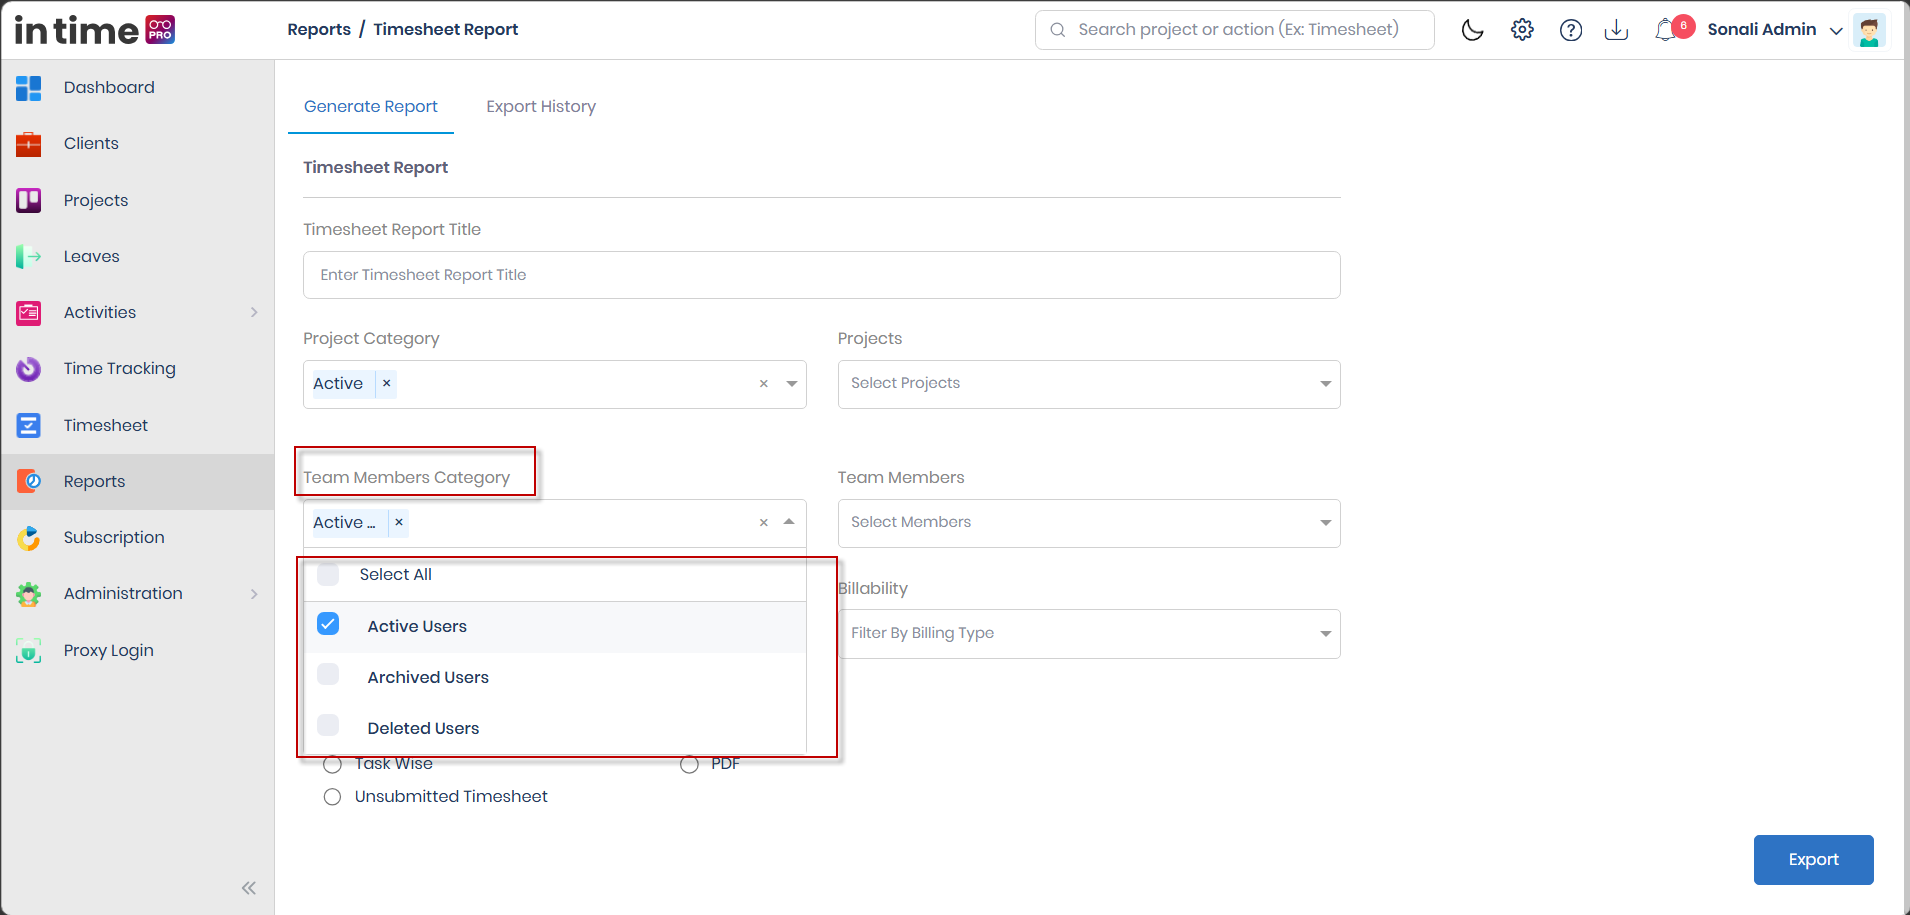Click the Export button
The width and height of the screenshot is (1910, 915).
coord(1813,860)
